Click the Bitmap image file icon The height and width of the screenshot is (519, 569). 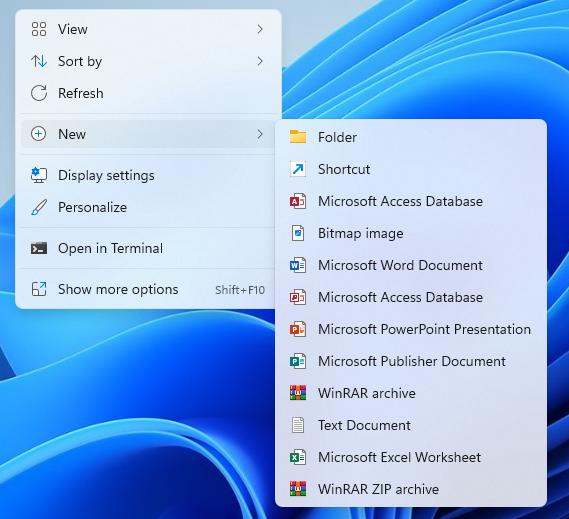click(x=298, y=233)
